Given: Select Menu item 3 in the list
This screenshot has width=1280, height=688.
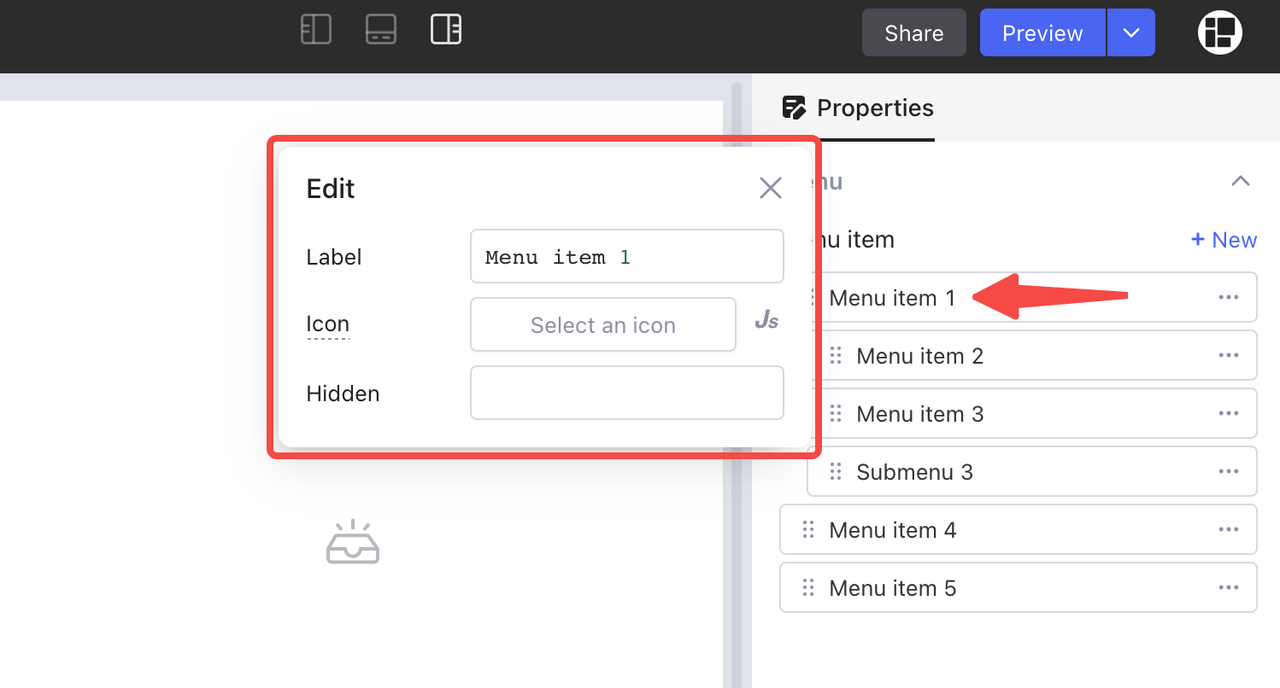Looking at the screenshot, I should click(x=920, y=414).
